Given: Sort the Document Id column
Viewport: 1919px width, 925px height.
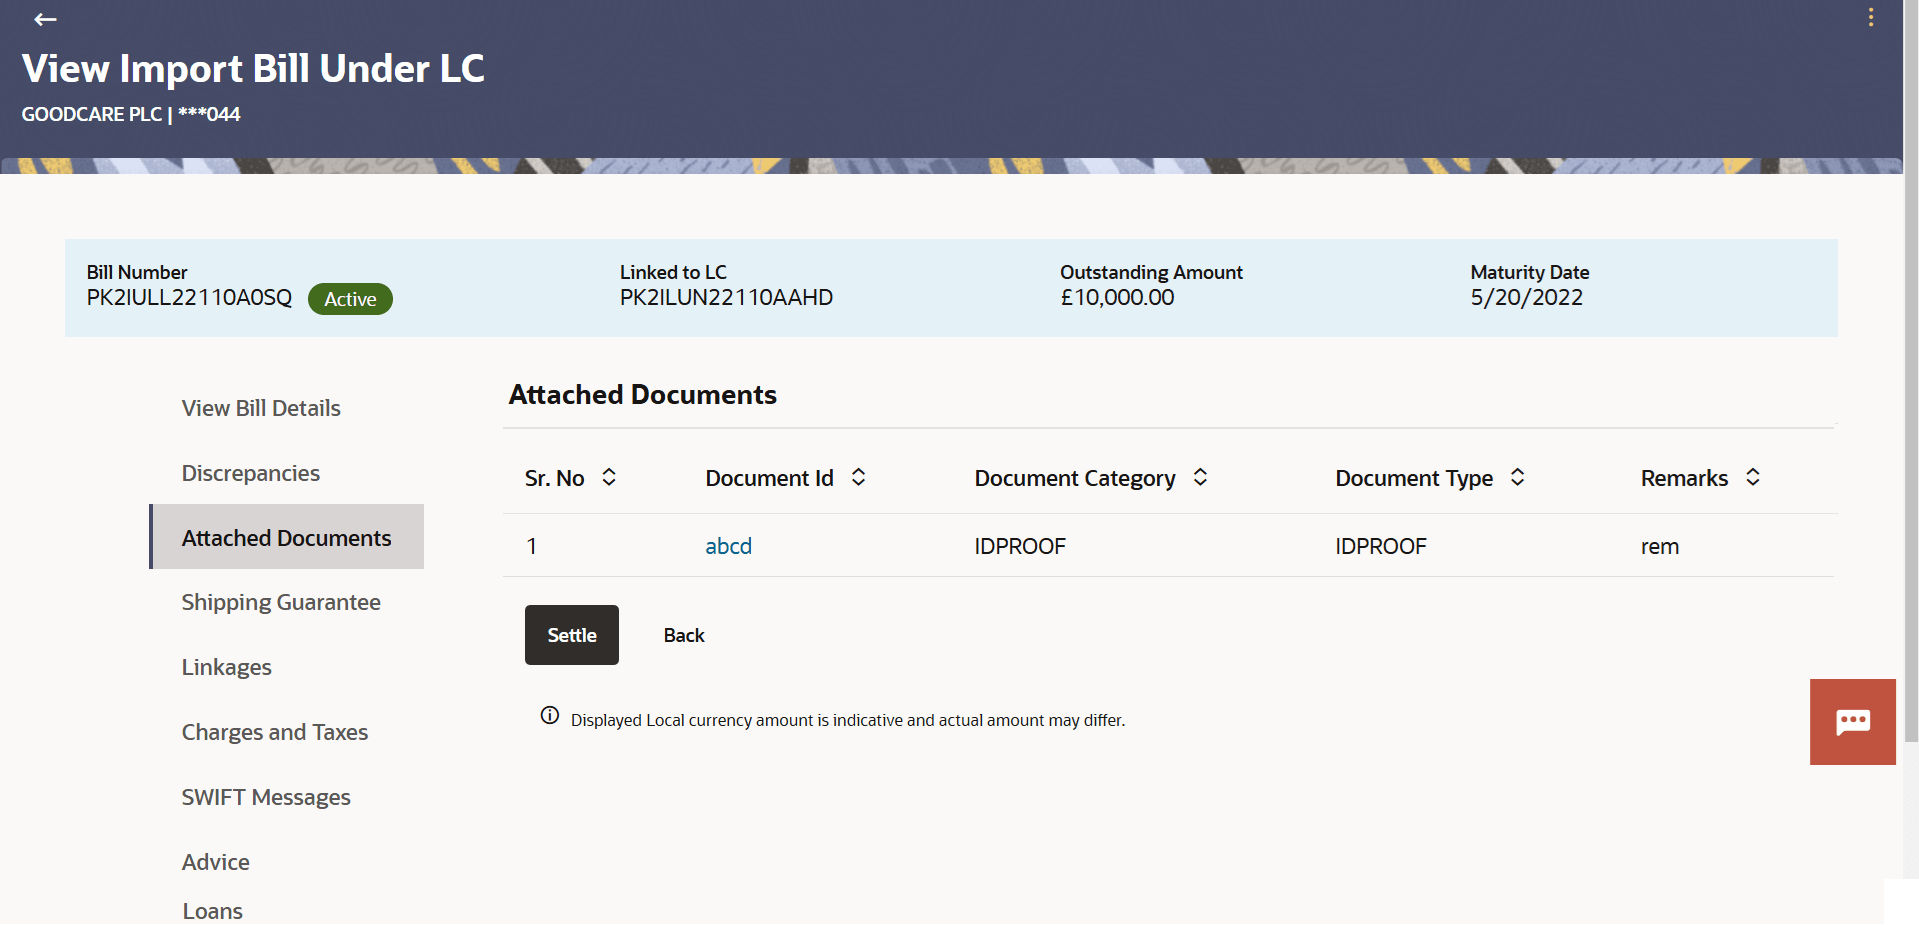Looking at the screenshot, I should coord(858,478).
